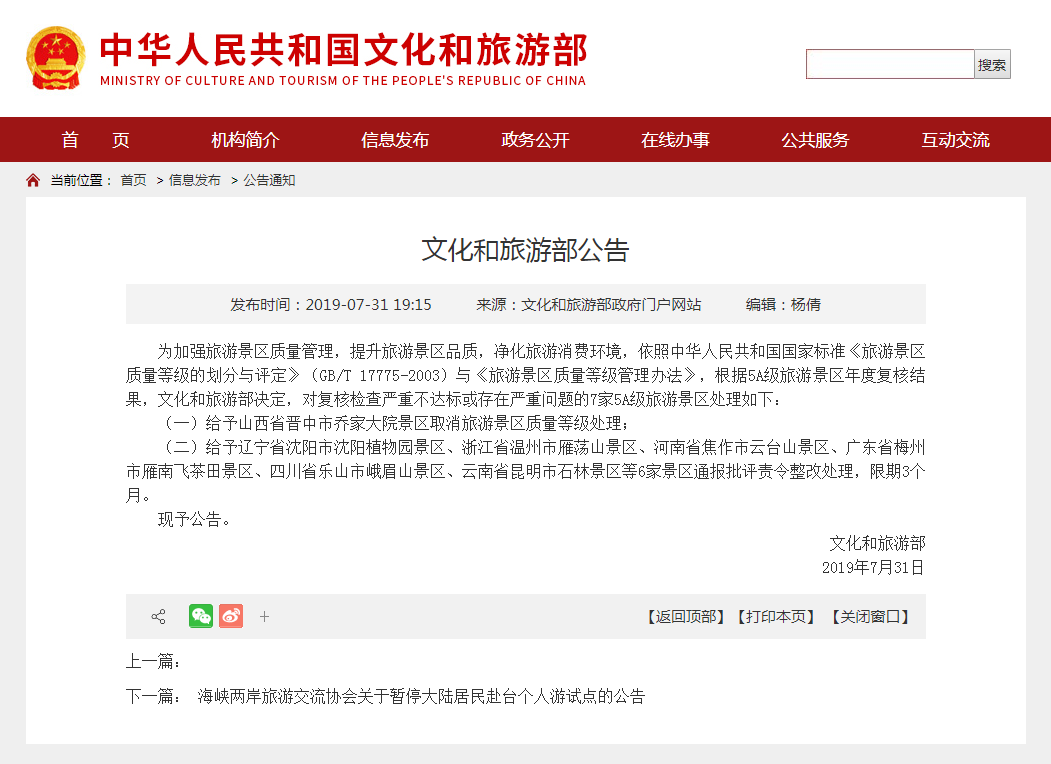1051x764 pixels.
Task: Click 返回顶部 link
Action: [x=686, y=617]
